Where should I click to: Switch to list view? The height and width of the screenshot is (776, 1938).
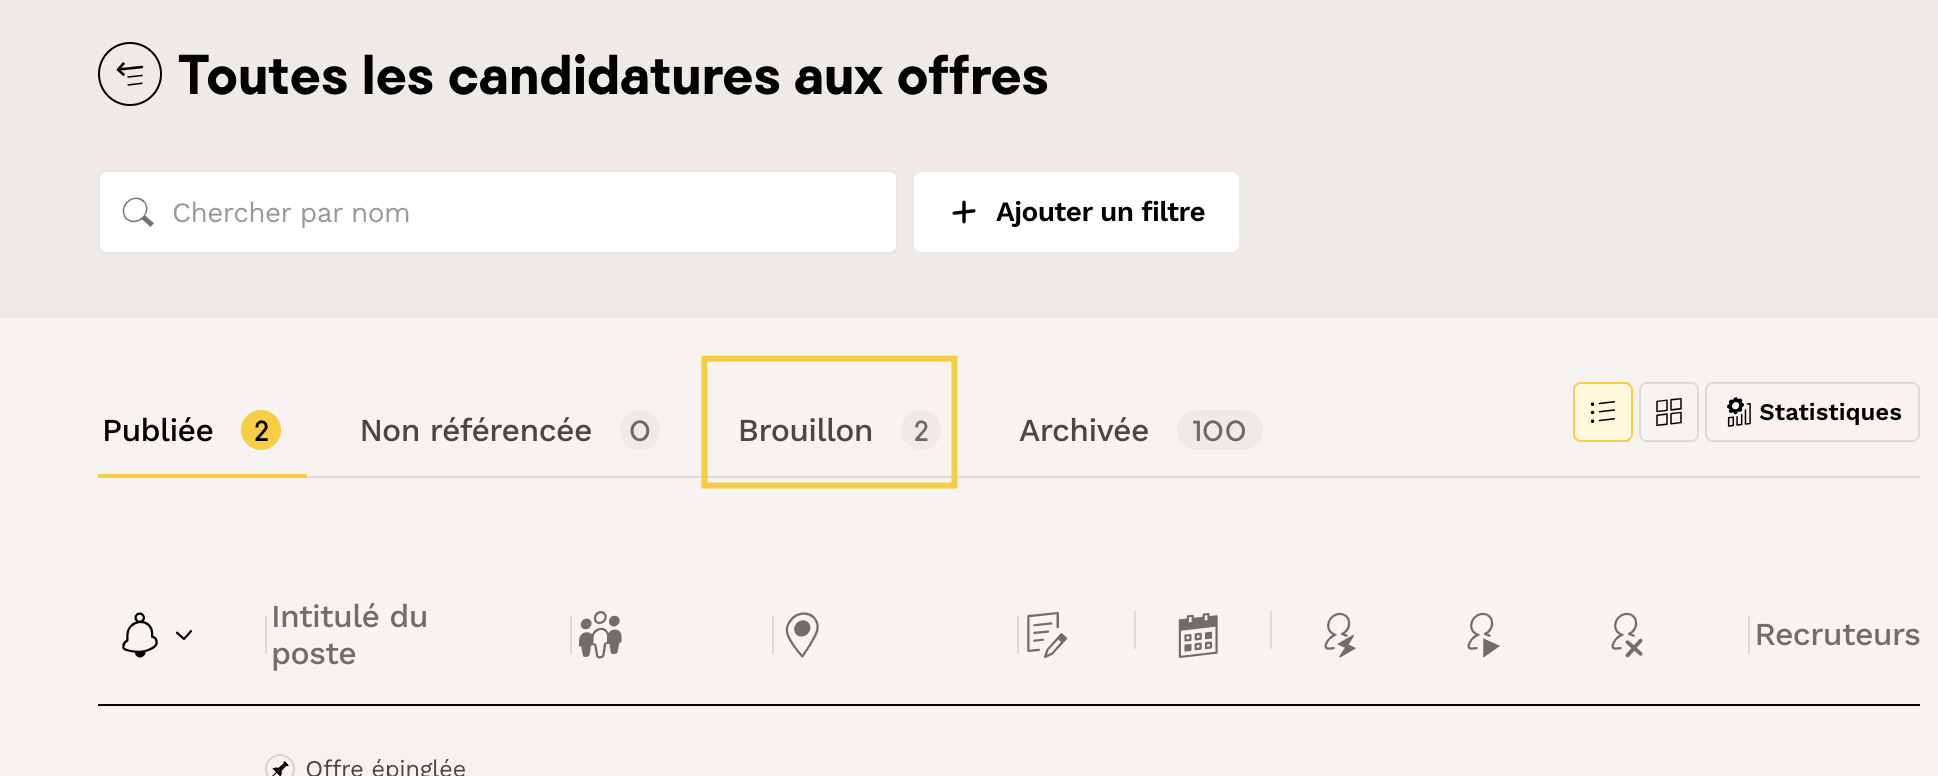[1603, 412]
